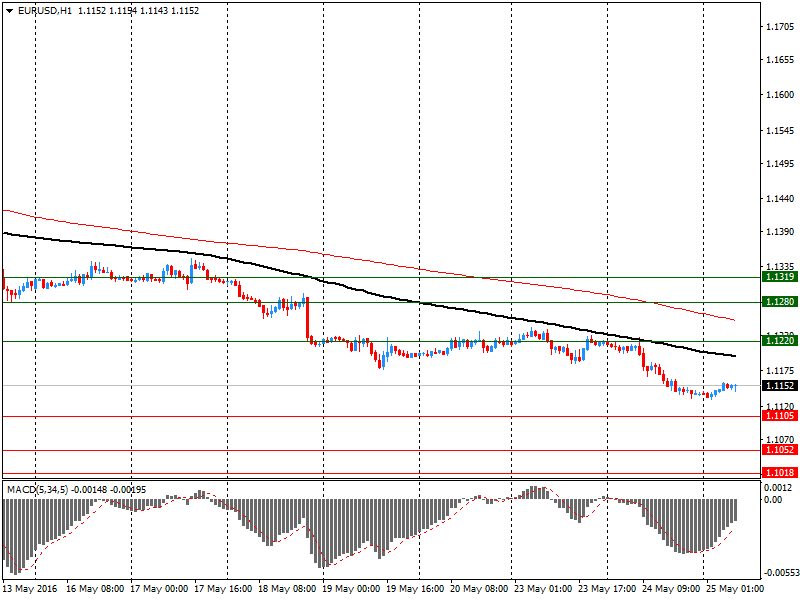
Task: Click the 1.1280 green price label
Action: (780, 302)
